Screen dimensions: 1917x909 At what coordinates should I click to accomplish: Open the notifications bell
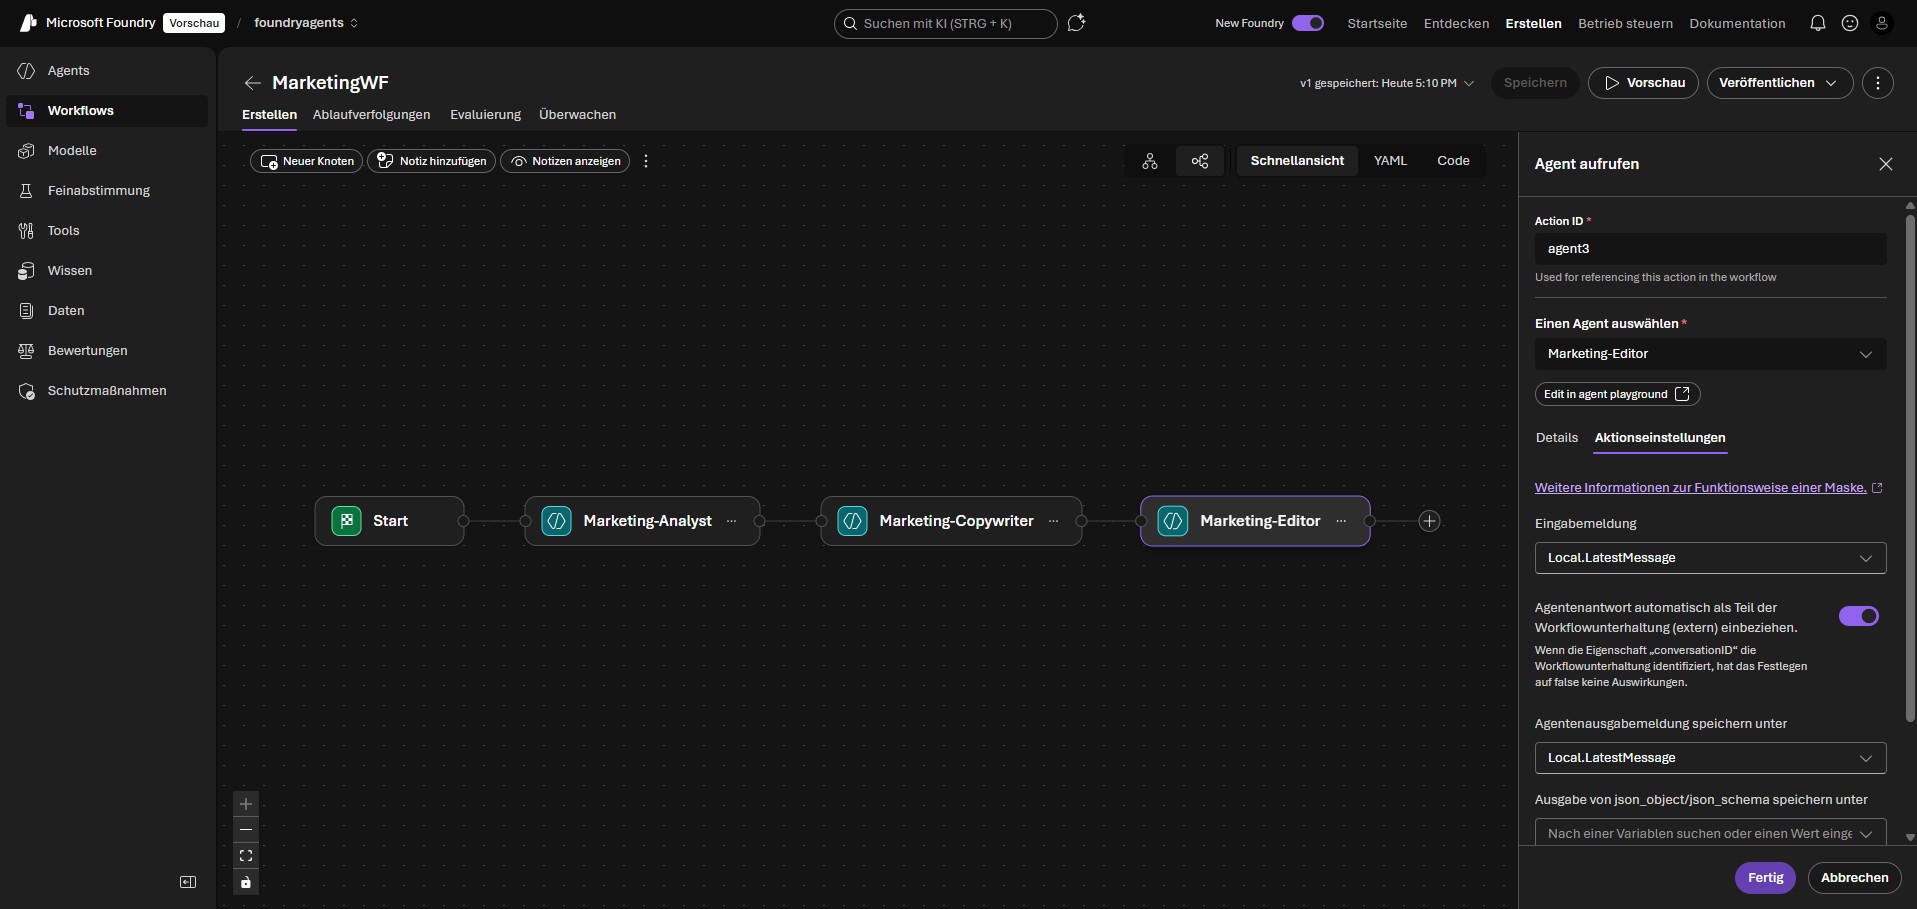[x=1817, y=23]
